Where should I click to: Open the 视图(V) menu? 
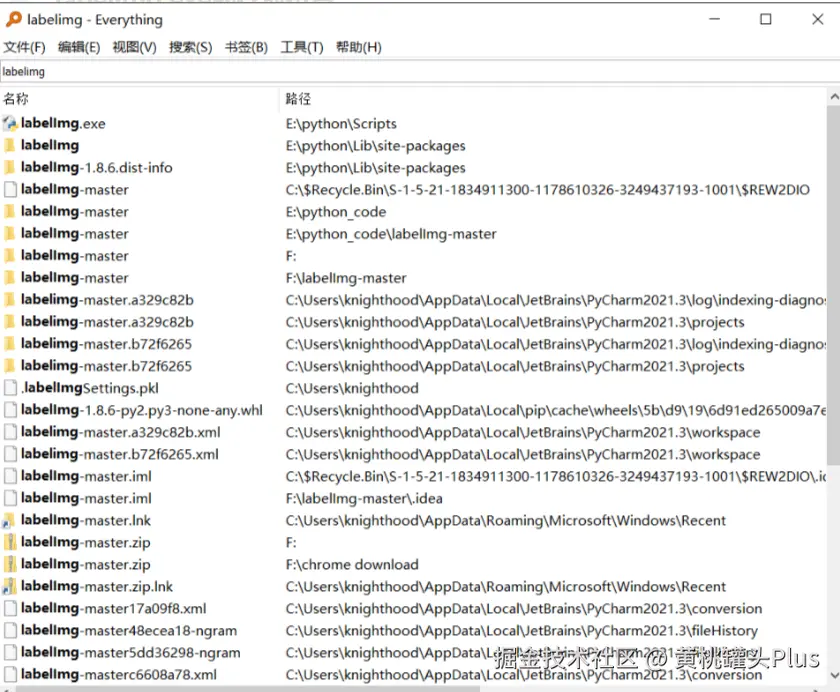[134, 47]
